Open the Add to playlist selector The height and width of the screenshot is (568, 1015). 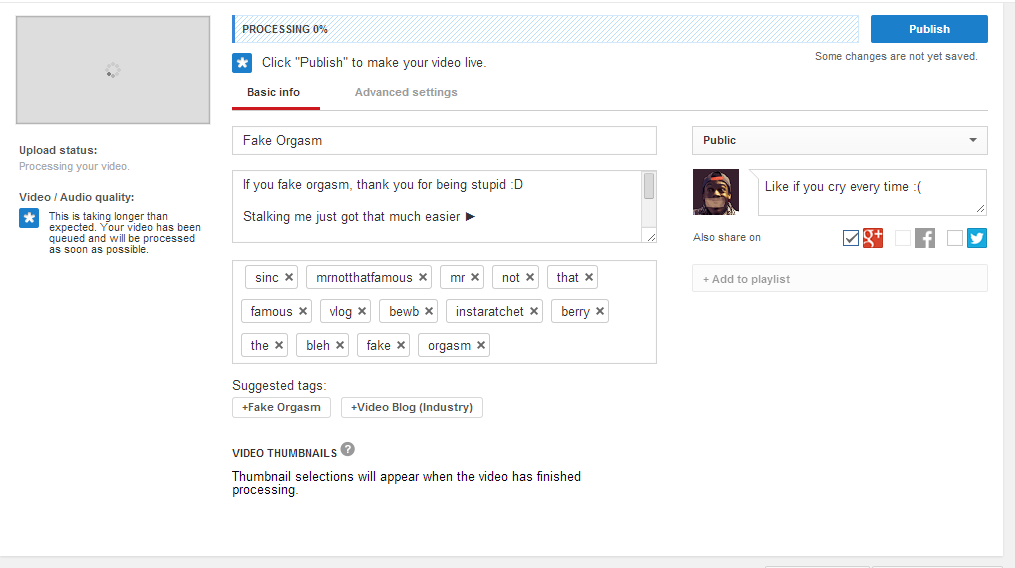click(x=840, y=279)
